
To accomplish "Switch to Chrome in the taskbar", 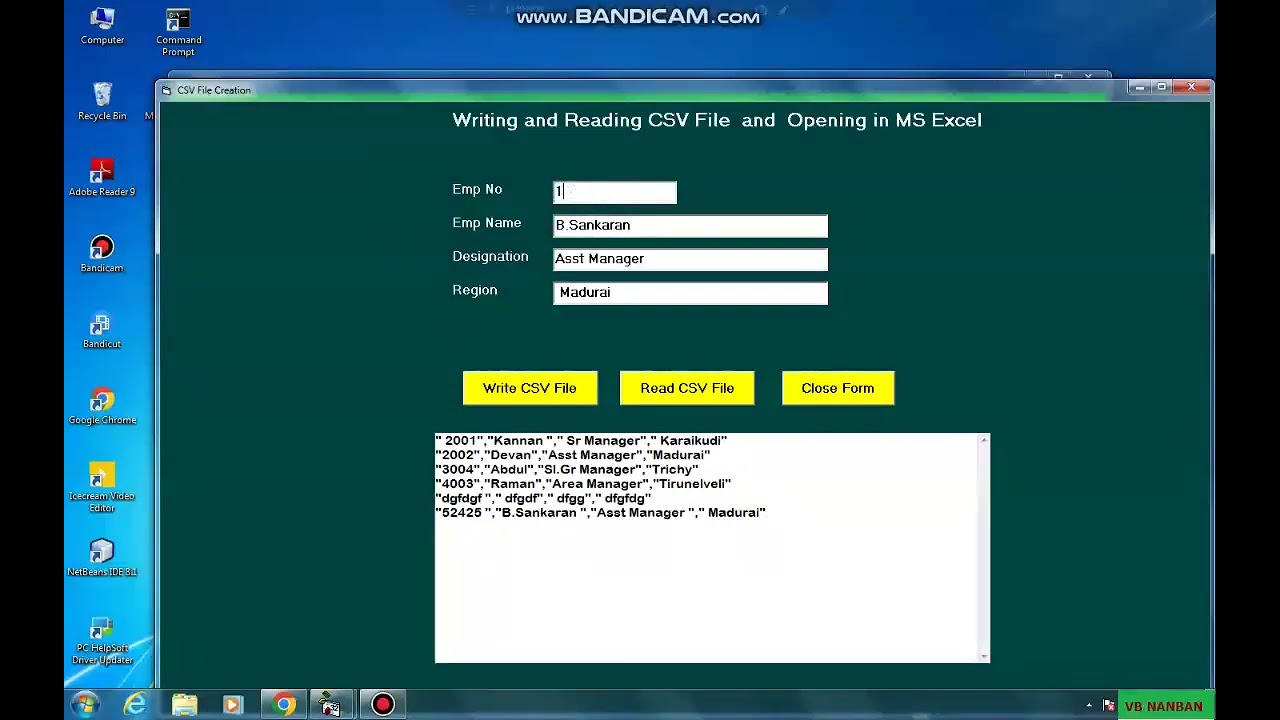I will click(x=284, y=705).
